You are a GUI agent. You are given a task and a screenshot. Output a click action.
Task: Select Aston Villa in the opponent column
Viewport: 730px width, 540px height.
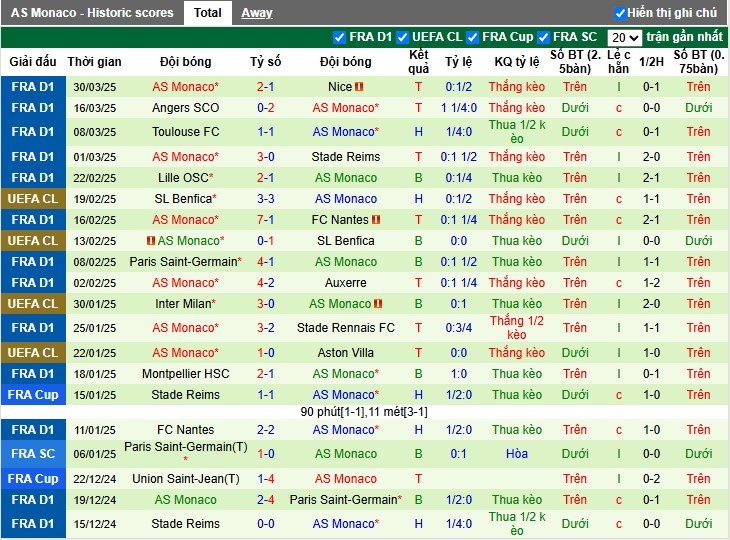345,352
